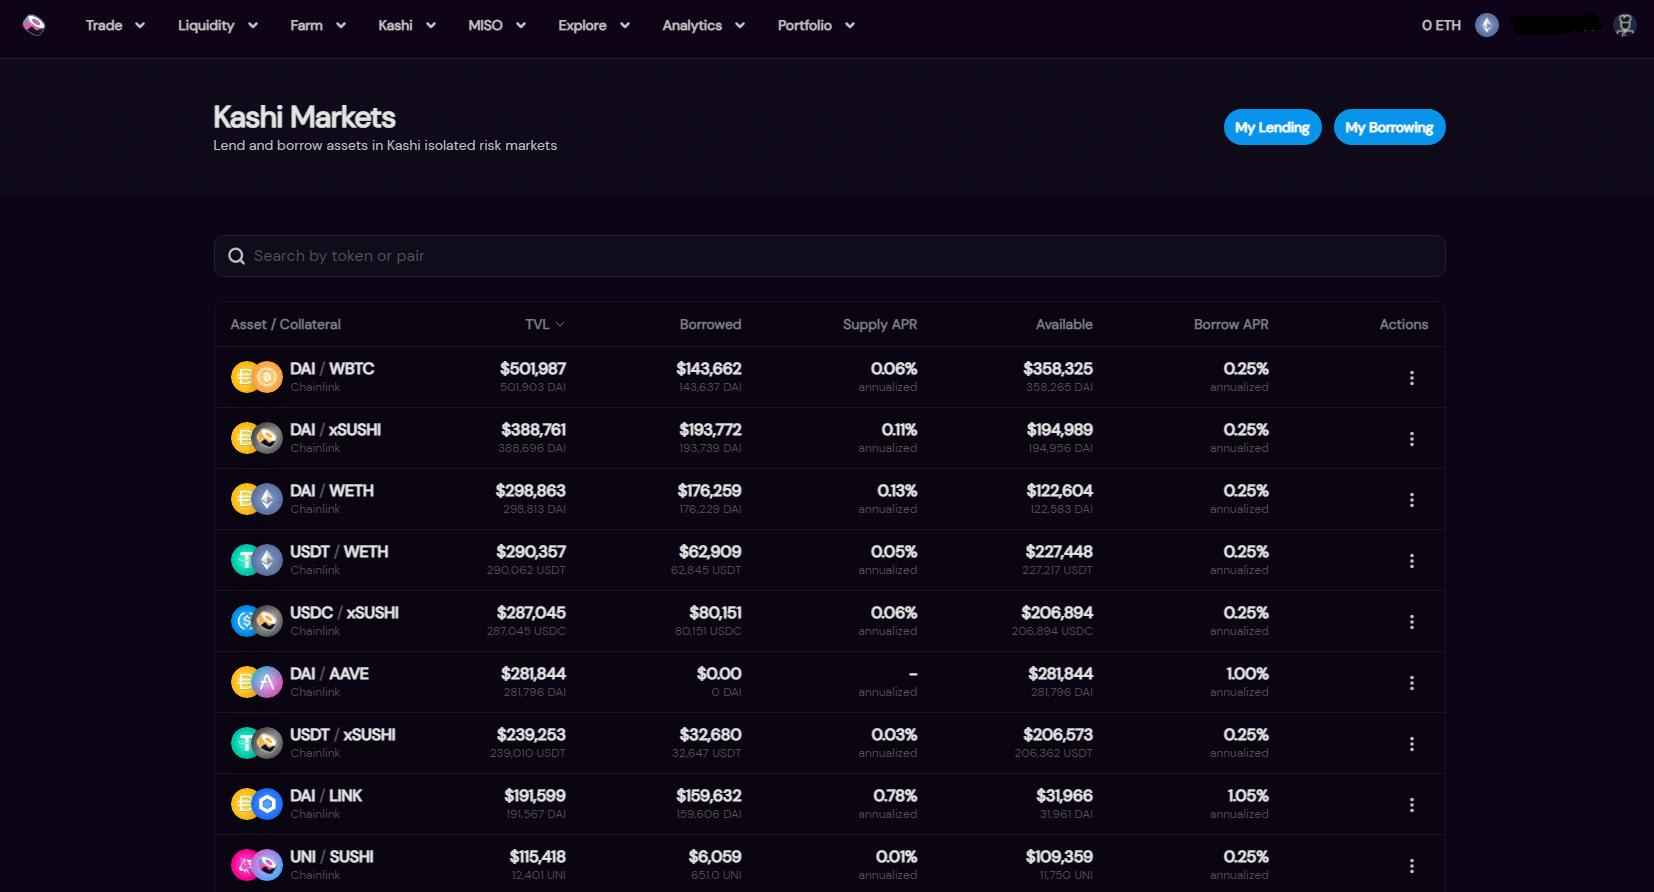Click the $6,059 borrowed value
This screenshot has height=892, width=1654.
[x=715, y=857]
